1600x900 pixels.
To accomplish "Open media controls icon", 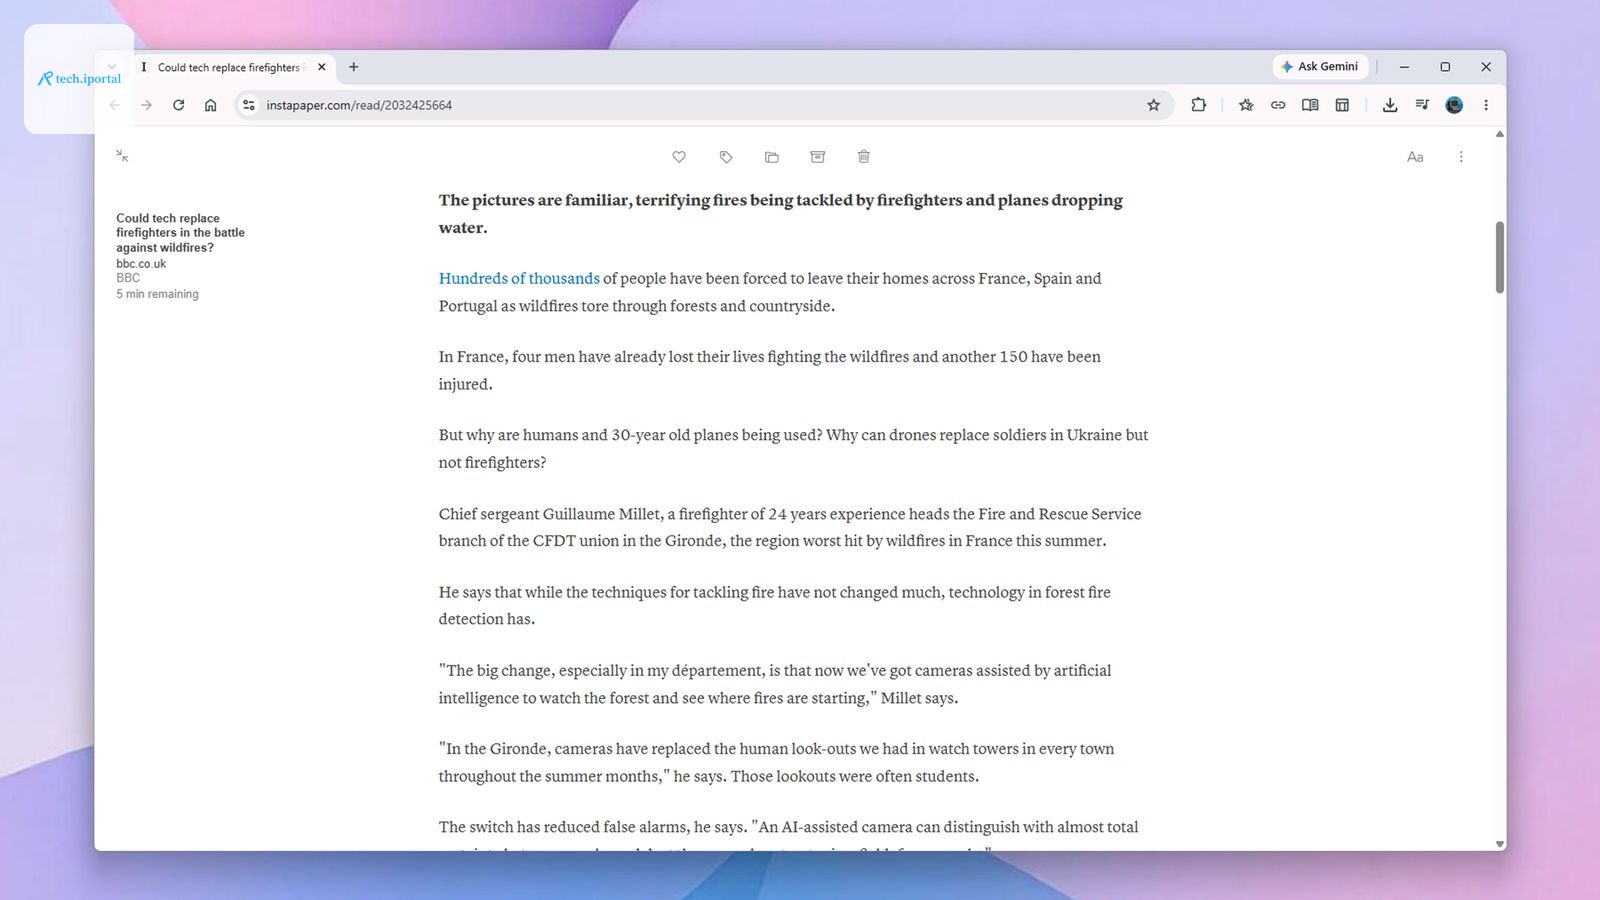I will pos(1422,105).
